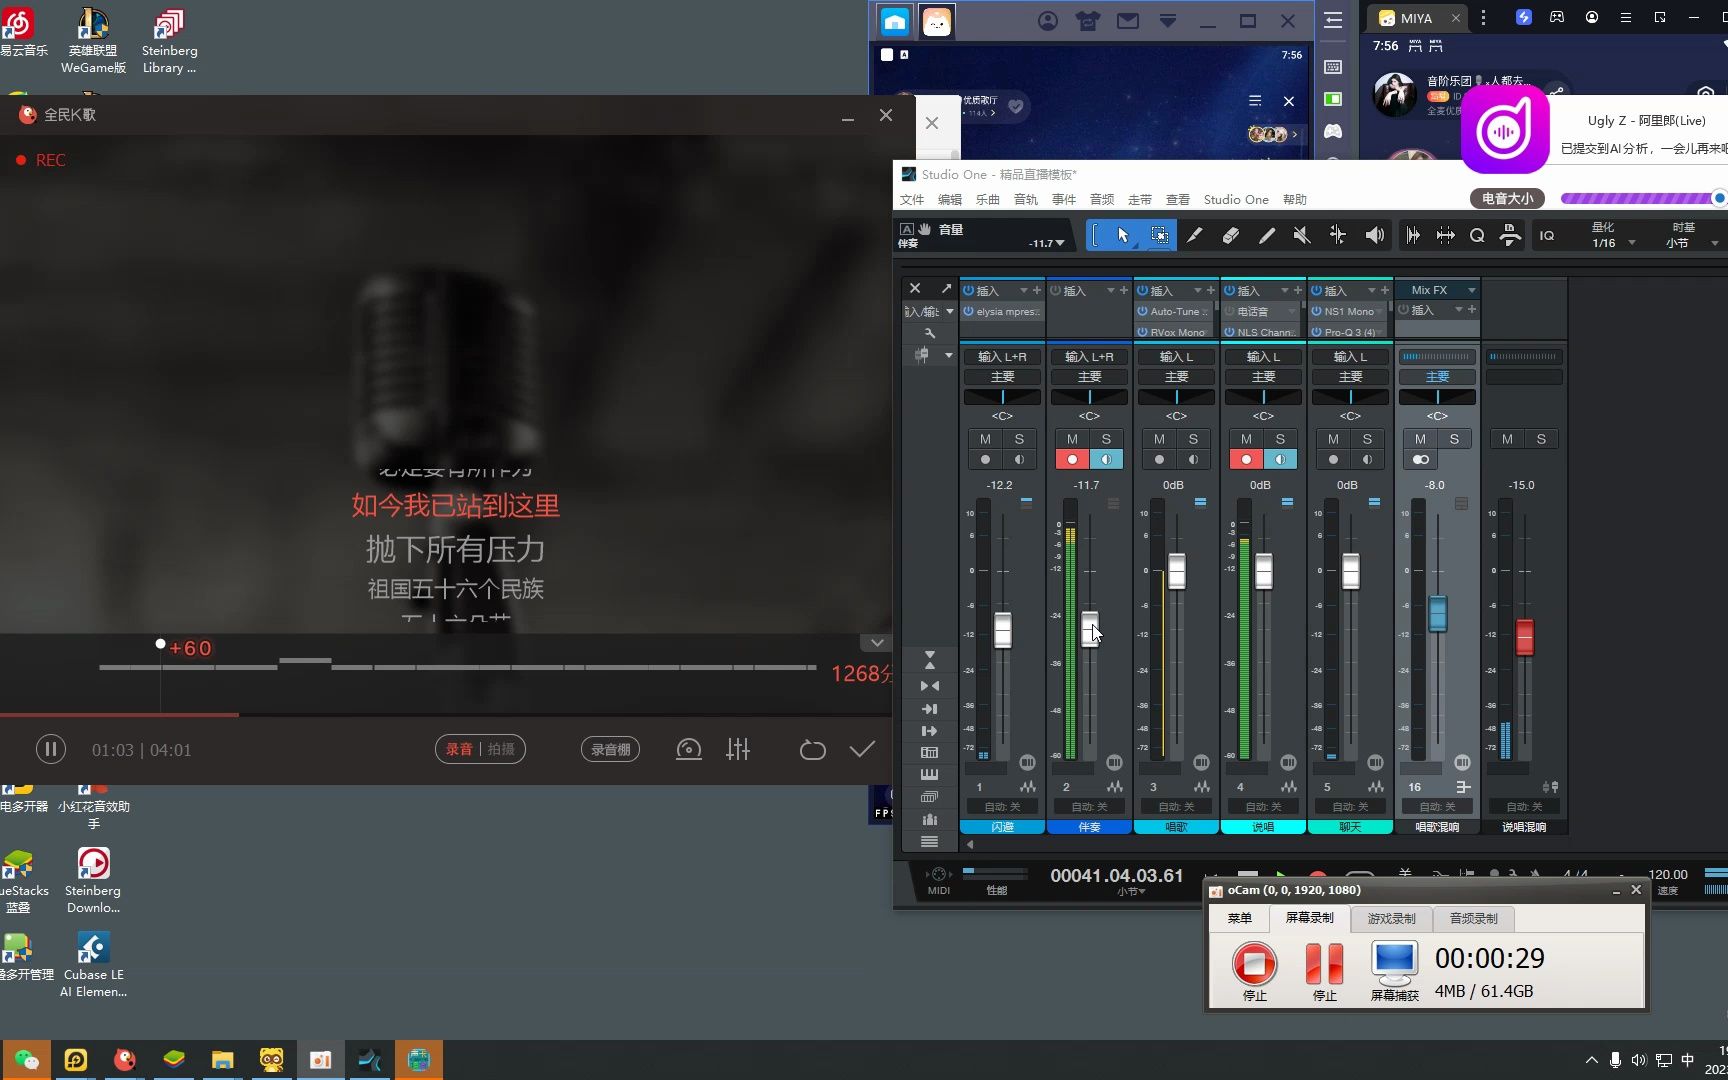Open the Steinberg Library desktop shortcut

pos(169,42)
